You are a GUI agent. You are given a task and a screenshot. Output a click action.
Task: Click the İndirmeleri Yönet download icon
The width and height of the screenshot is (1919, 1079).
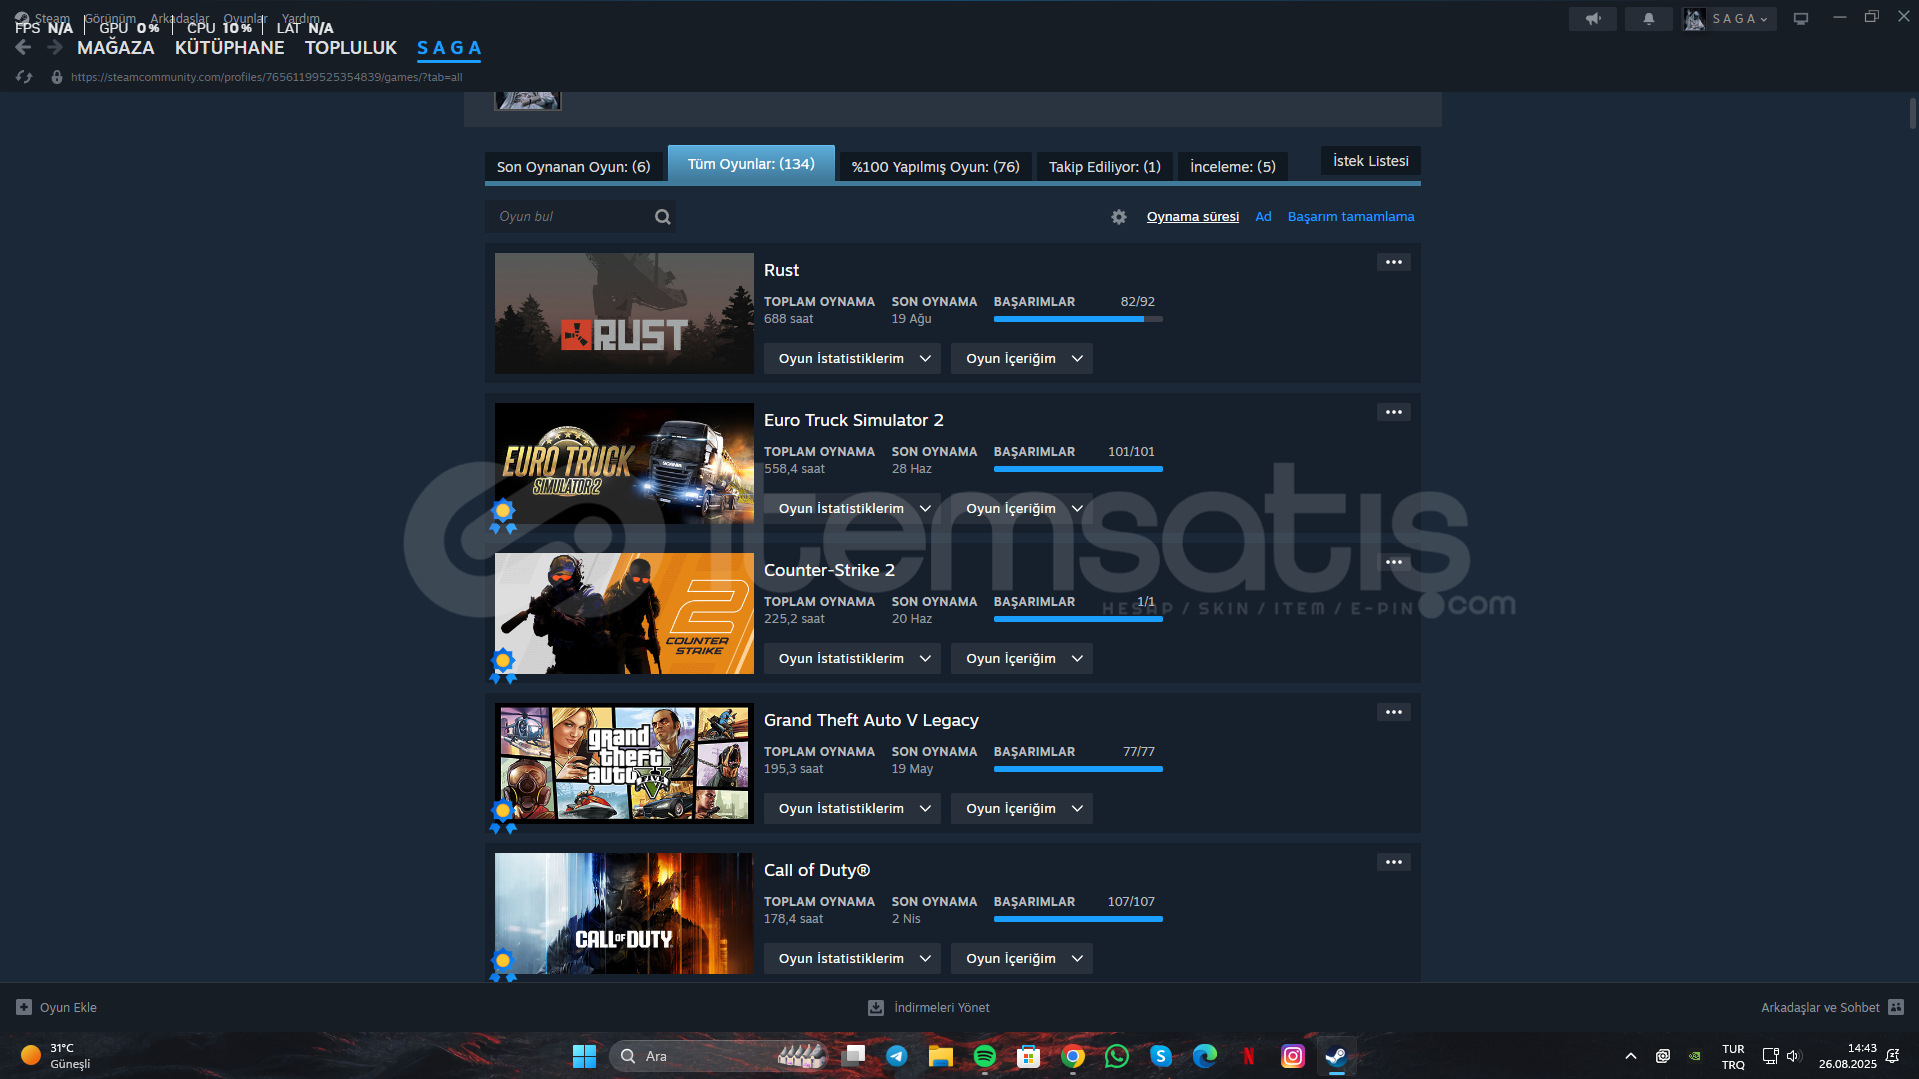click(876, 1007)
